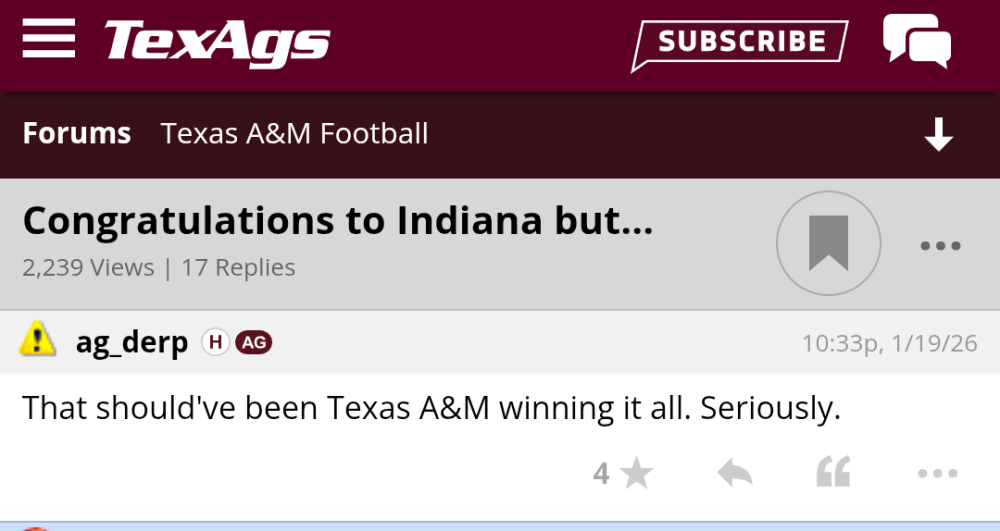Click the maroon AG badge
Viewport: 1000px width, 531px height.
[254, 343]
